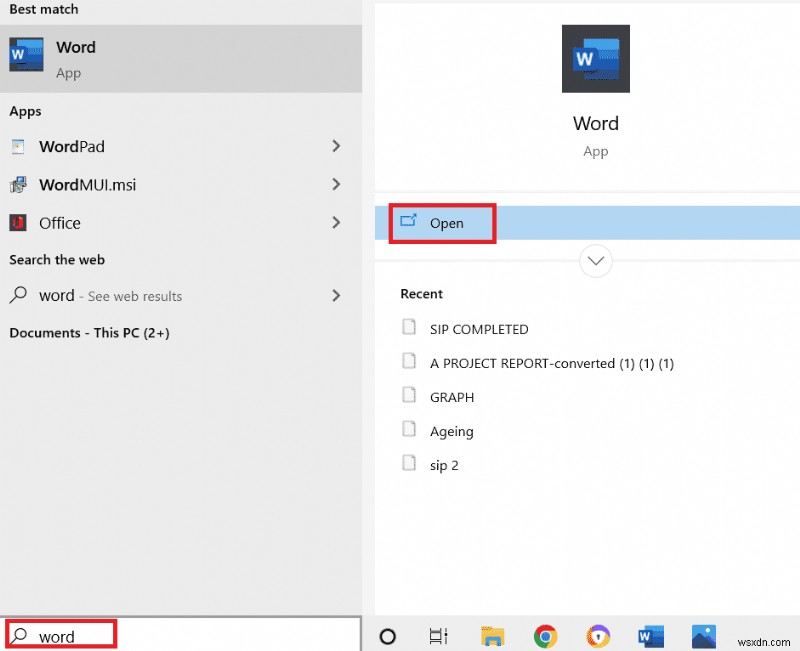
Task: Show Documents - This PC results
Action: click(89, 333)
